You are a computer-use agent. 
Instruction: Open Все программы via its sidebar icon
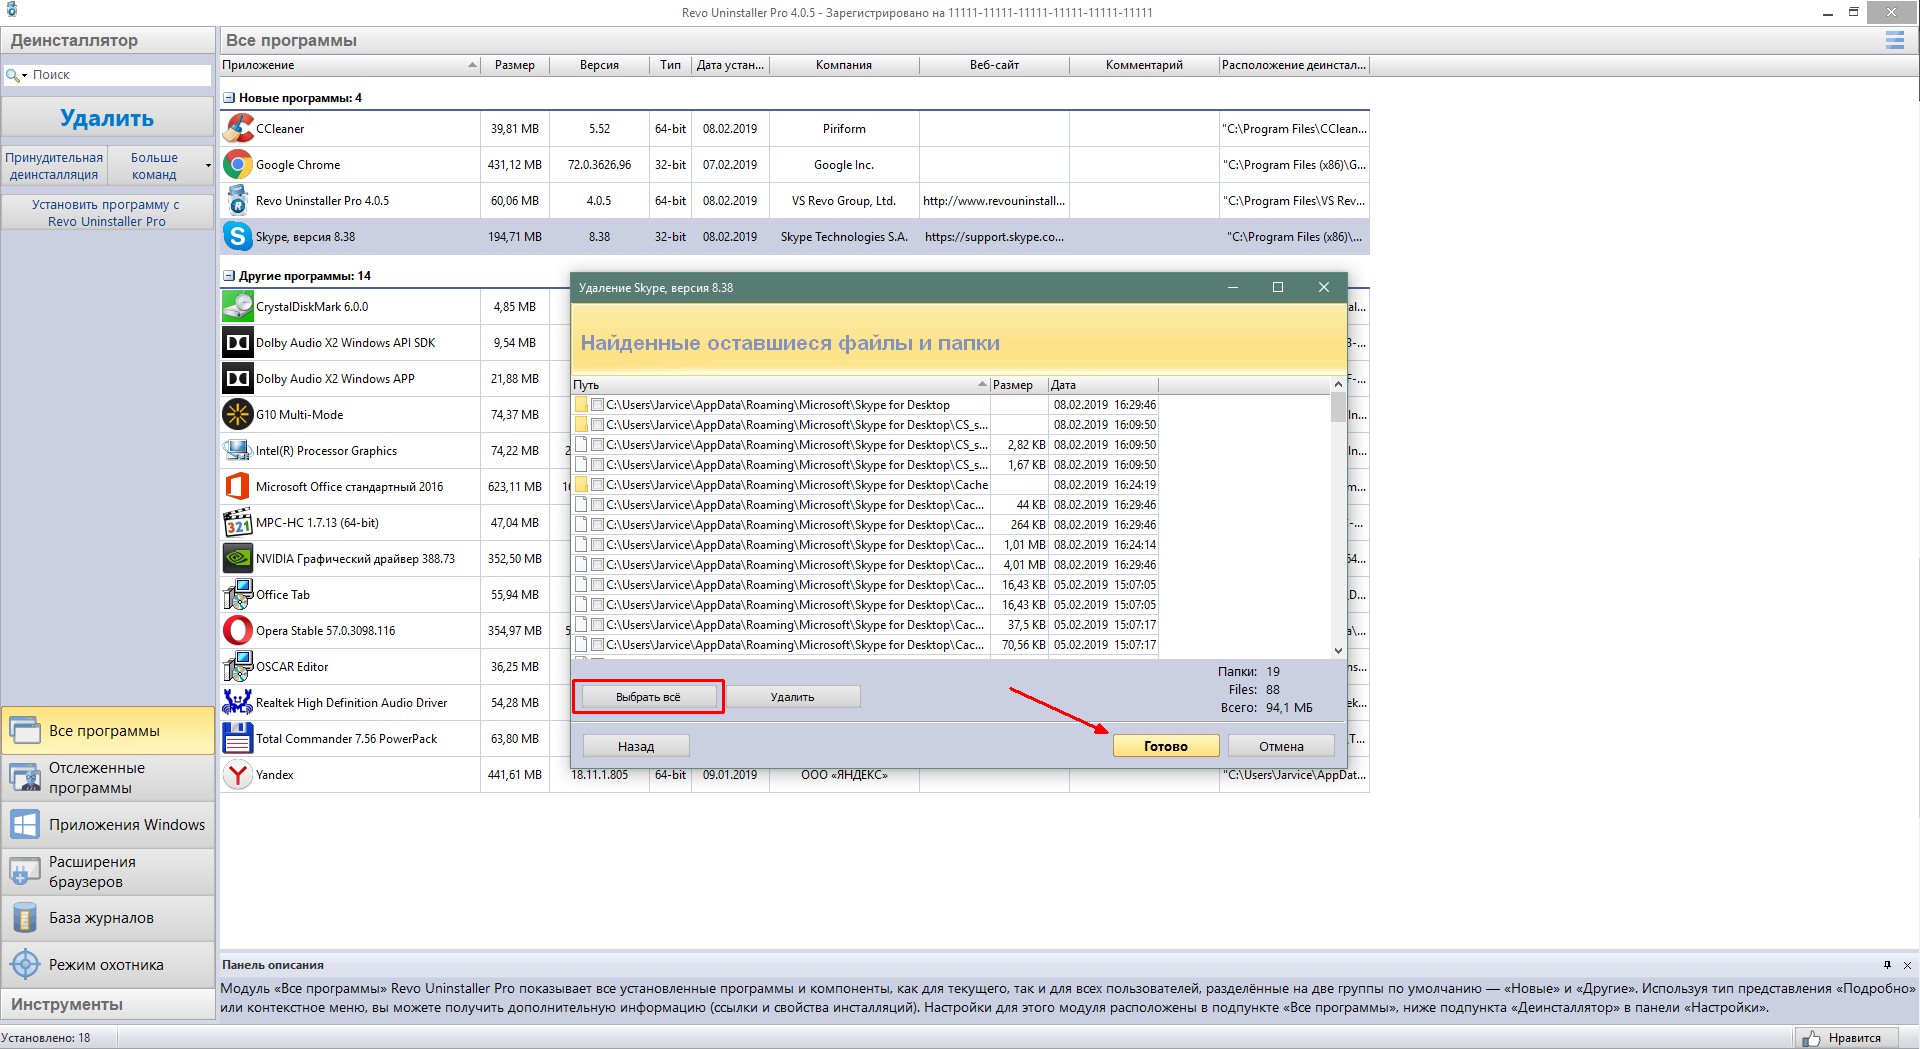25,731
